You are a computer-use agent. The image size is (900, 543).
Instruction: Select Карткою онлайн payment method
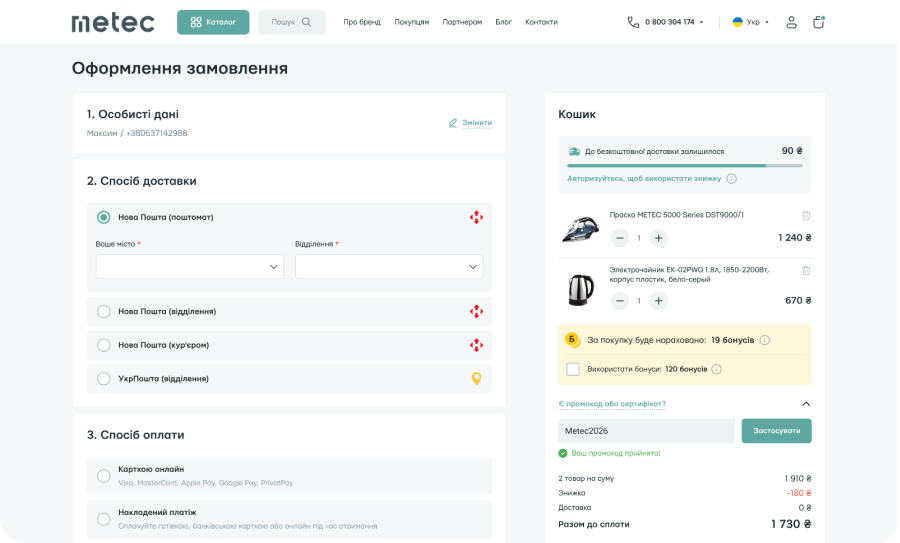tap(103, 476)
